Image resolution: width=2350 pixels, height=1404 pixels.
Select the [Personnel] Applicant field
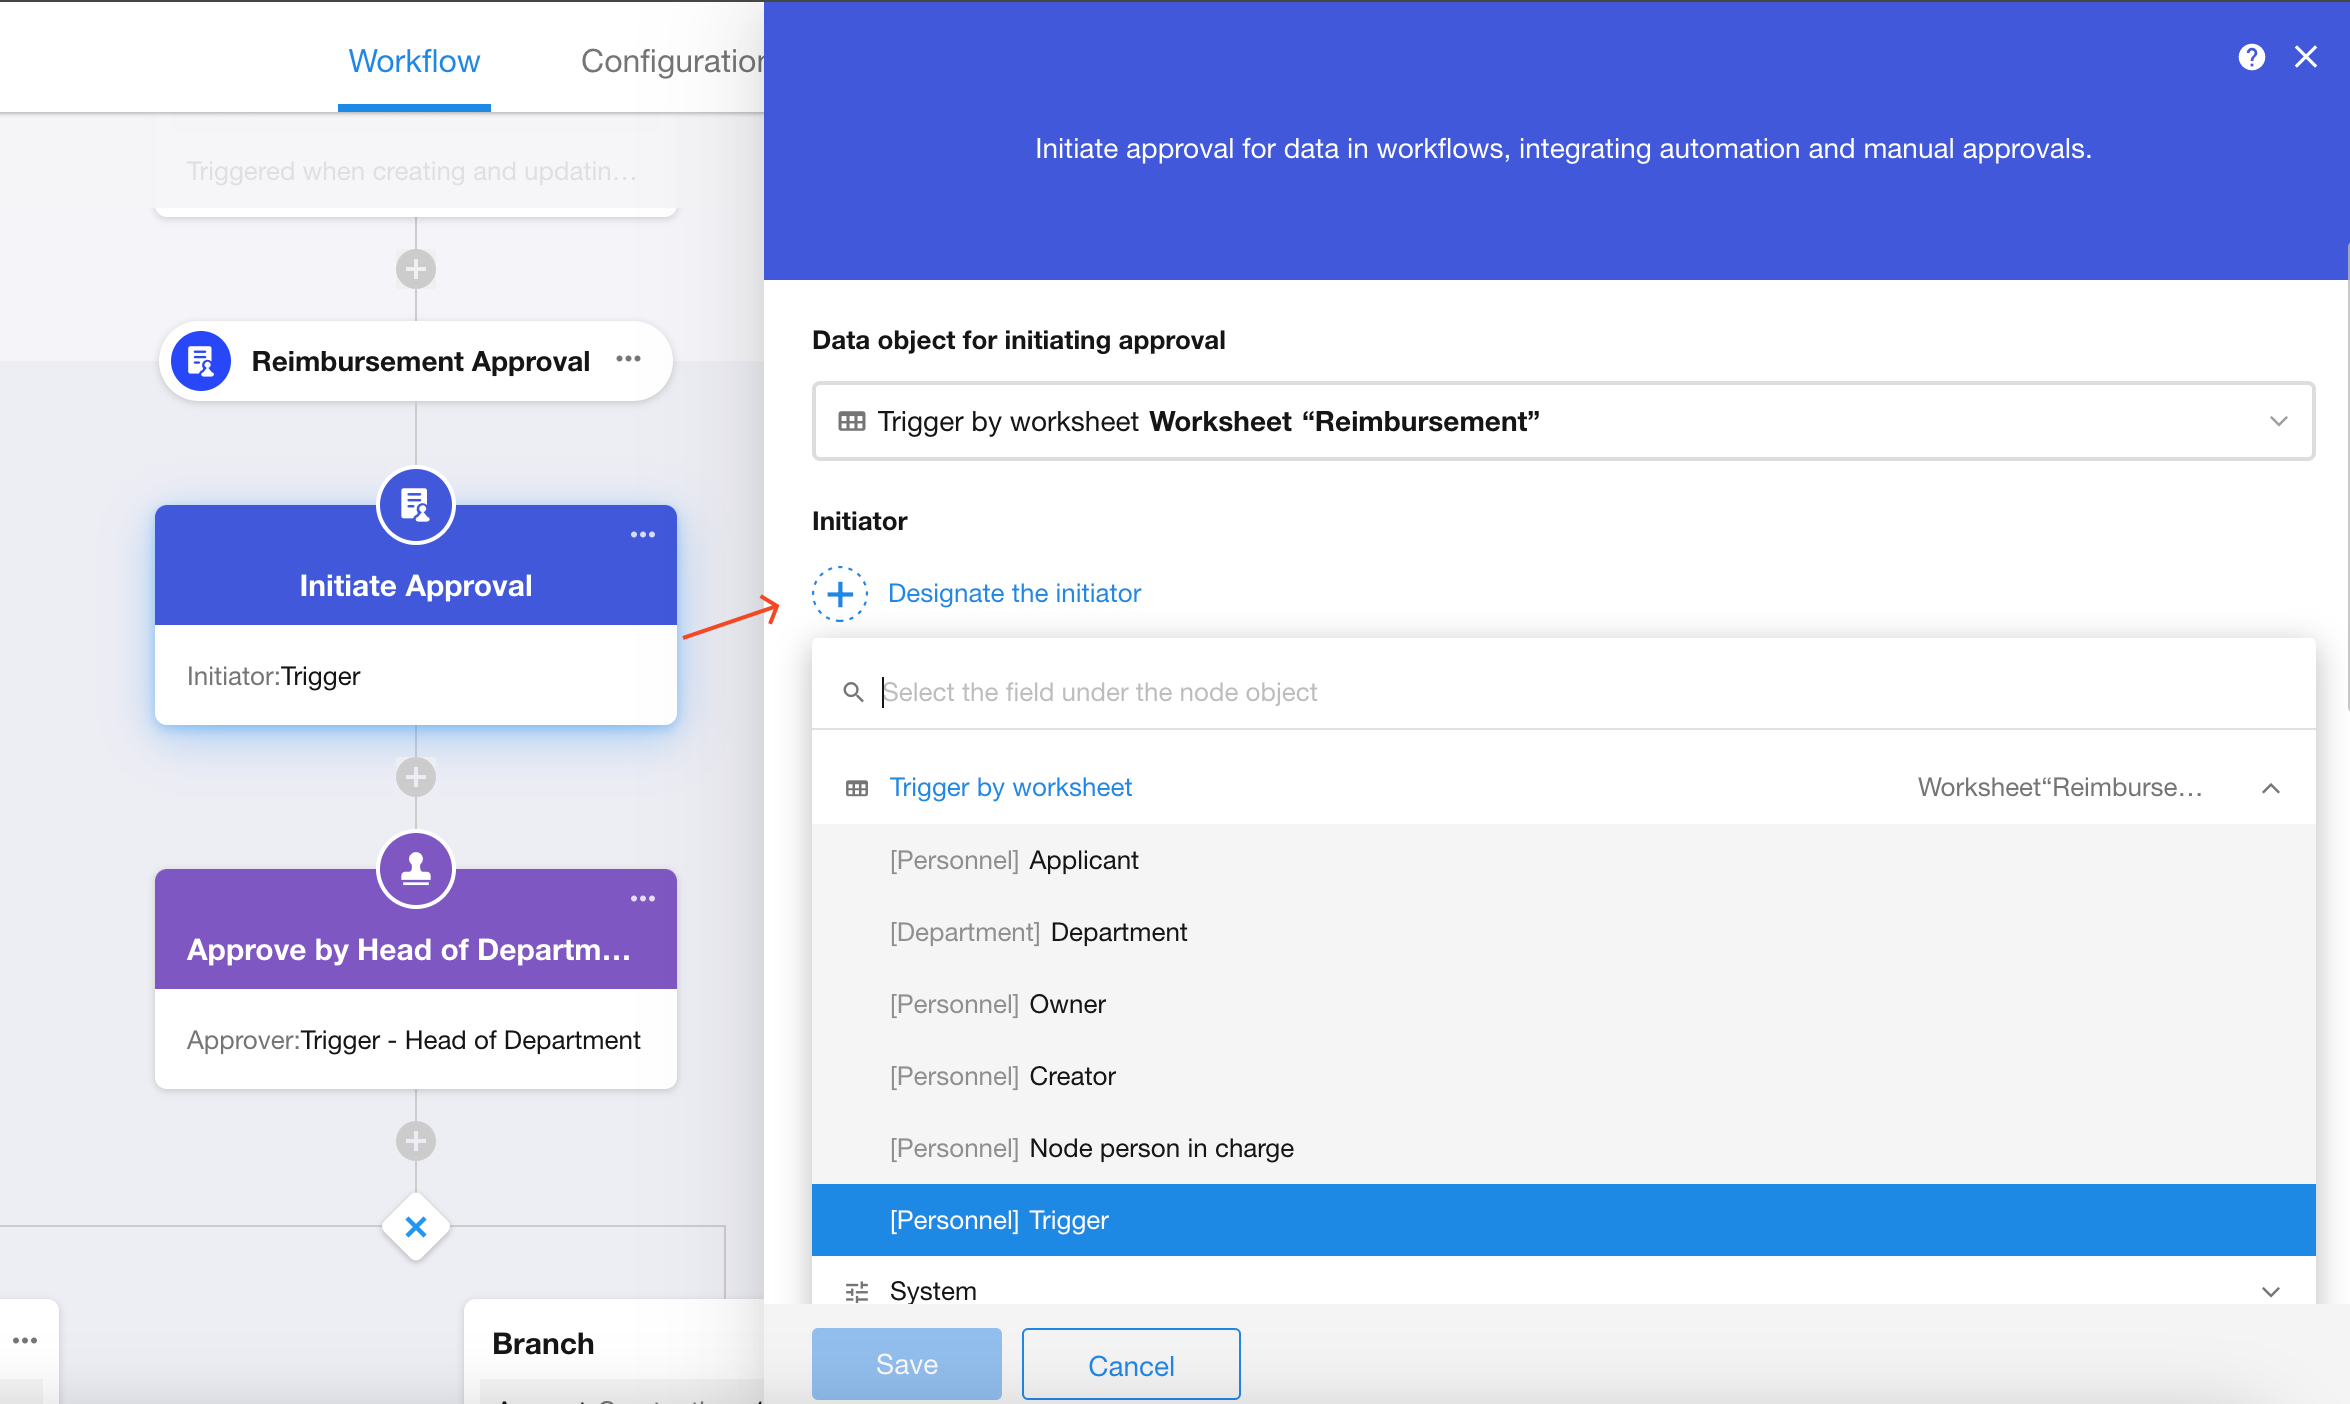1014,860
